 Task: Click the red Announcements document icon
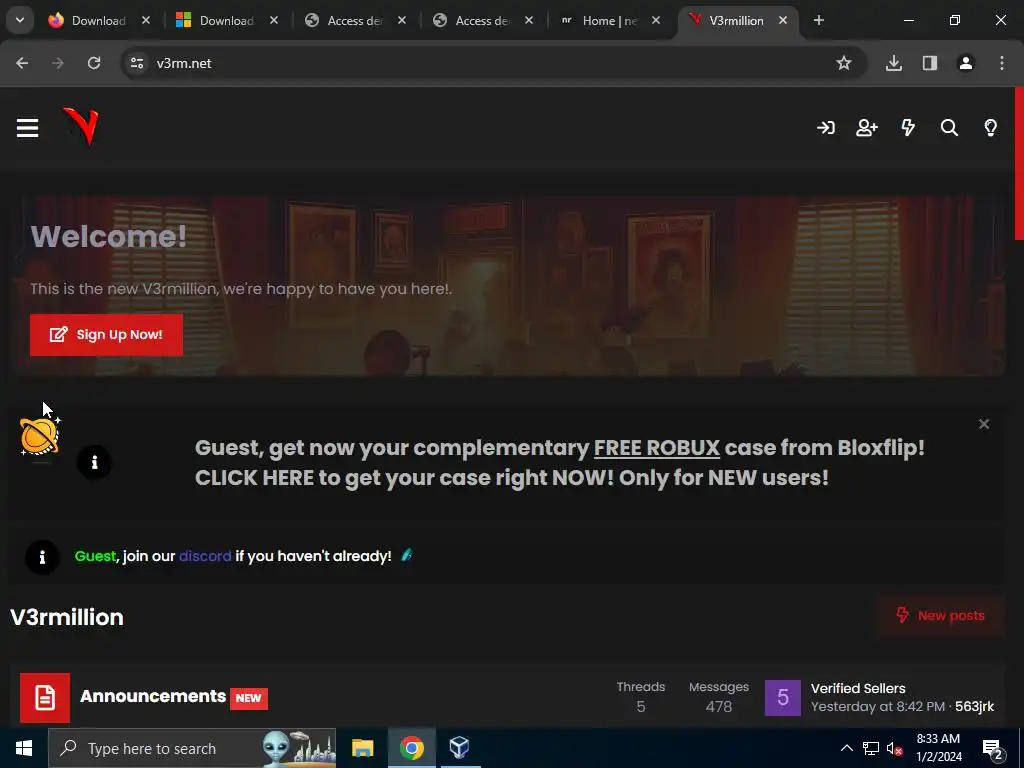(45, 697)
